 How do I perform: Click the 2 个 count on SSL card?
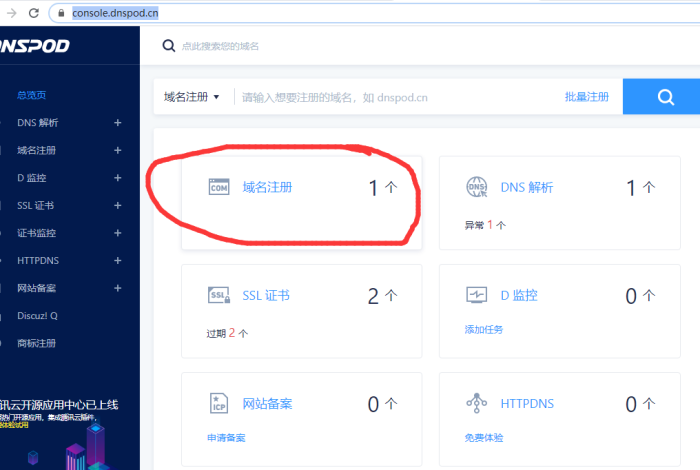pyautogui.click(x=383, y=296)
